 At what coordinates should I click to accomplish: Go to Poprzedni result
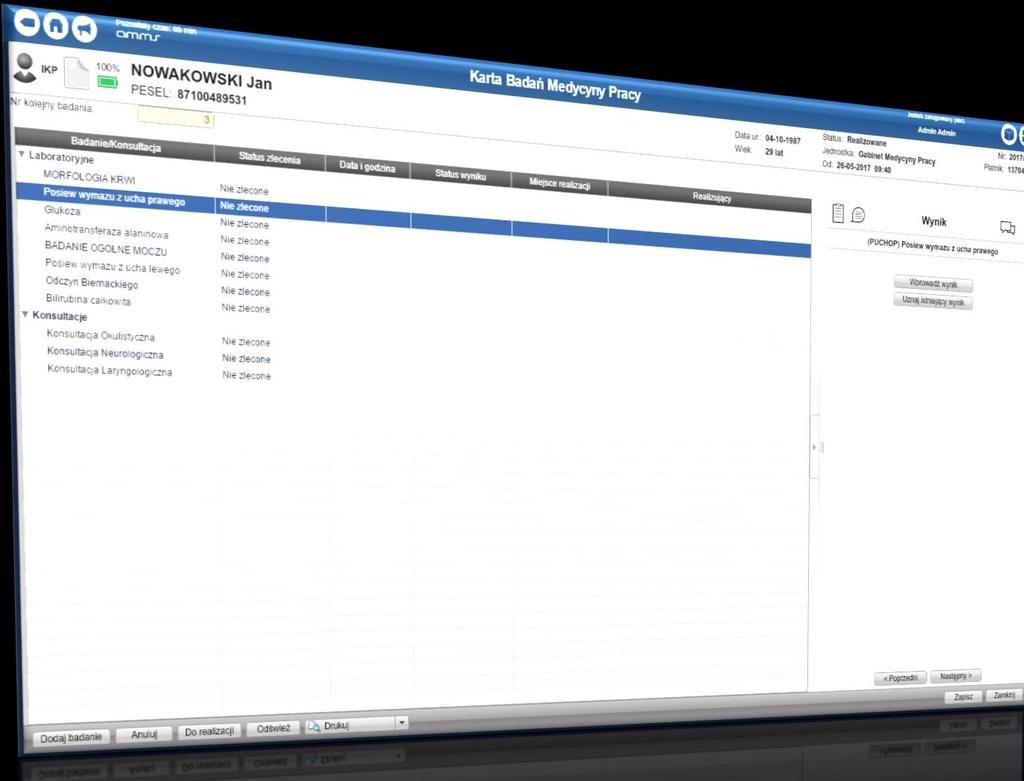click(901, 678)
